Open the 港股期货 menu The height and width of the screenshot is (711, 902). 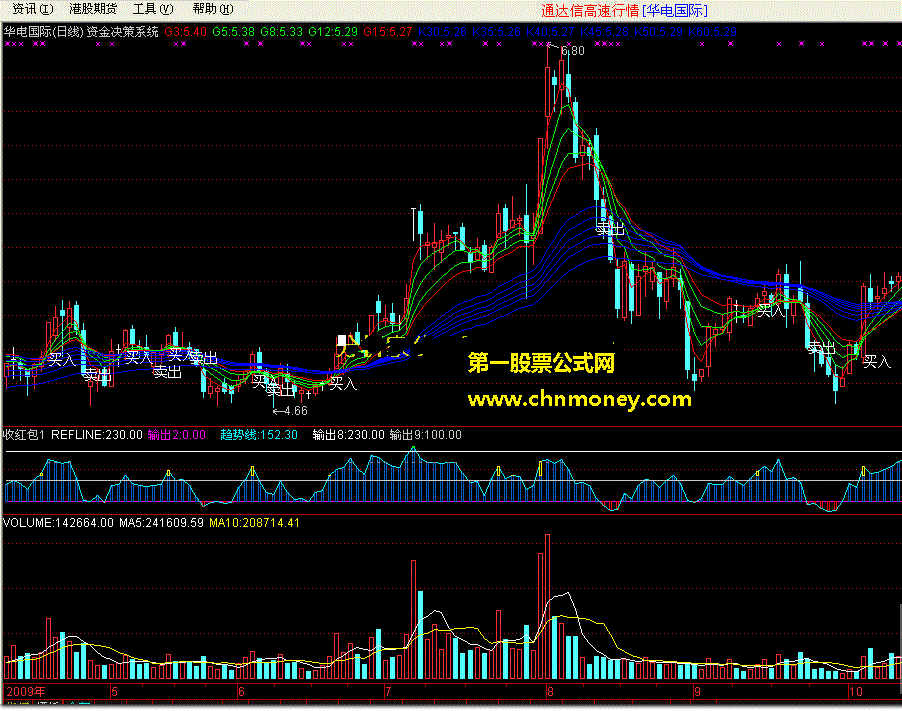[93, 9]
